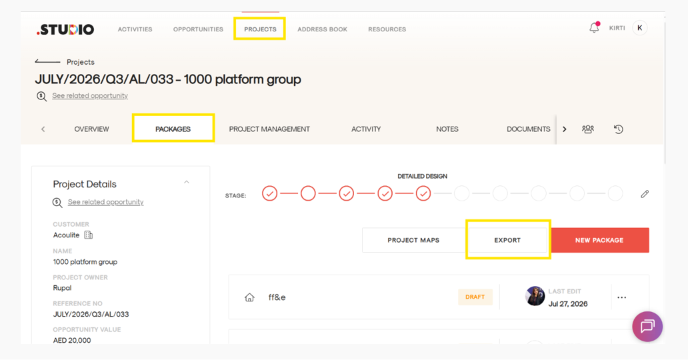Click the Project Maps button
The width and height of the screenshot is (688, 360).
(413, 240)
